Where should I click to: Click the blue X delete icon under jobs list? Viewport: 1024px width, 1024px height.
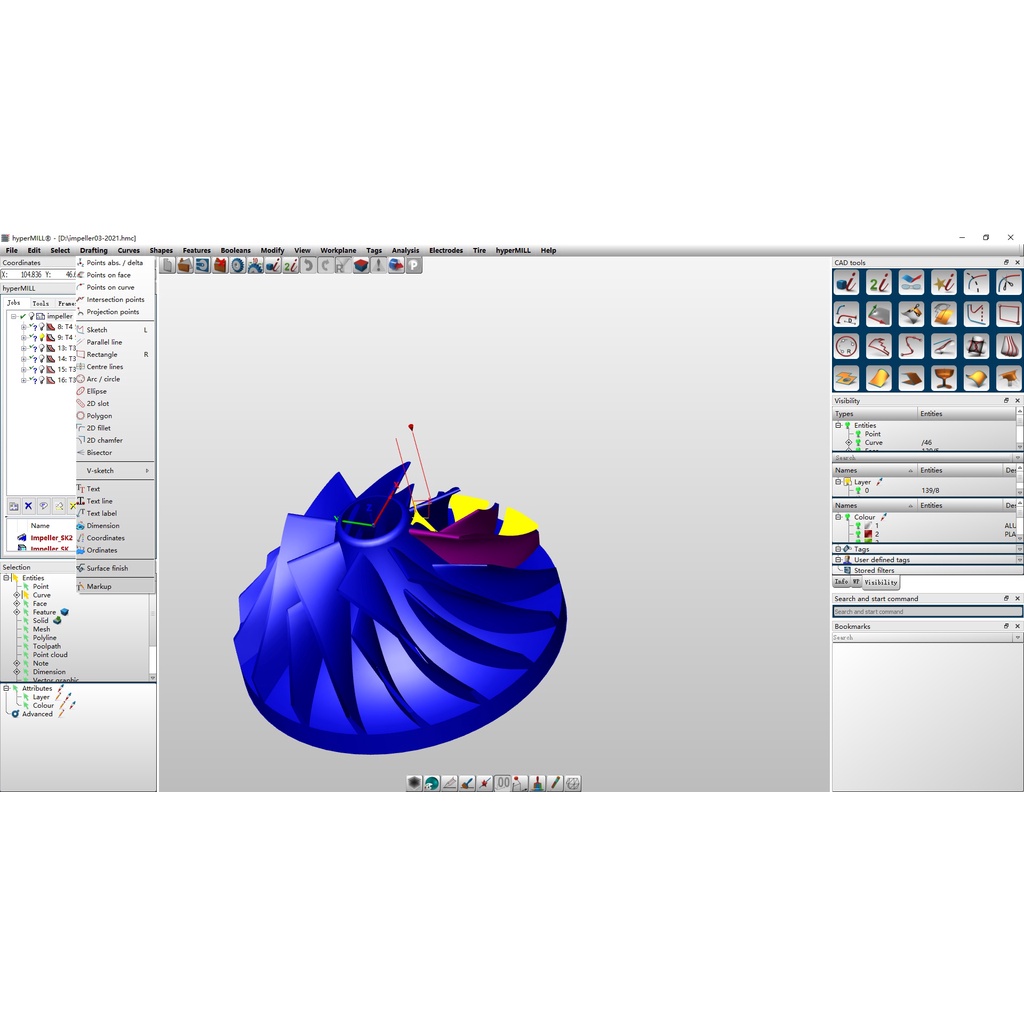coord(28,505)
